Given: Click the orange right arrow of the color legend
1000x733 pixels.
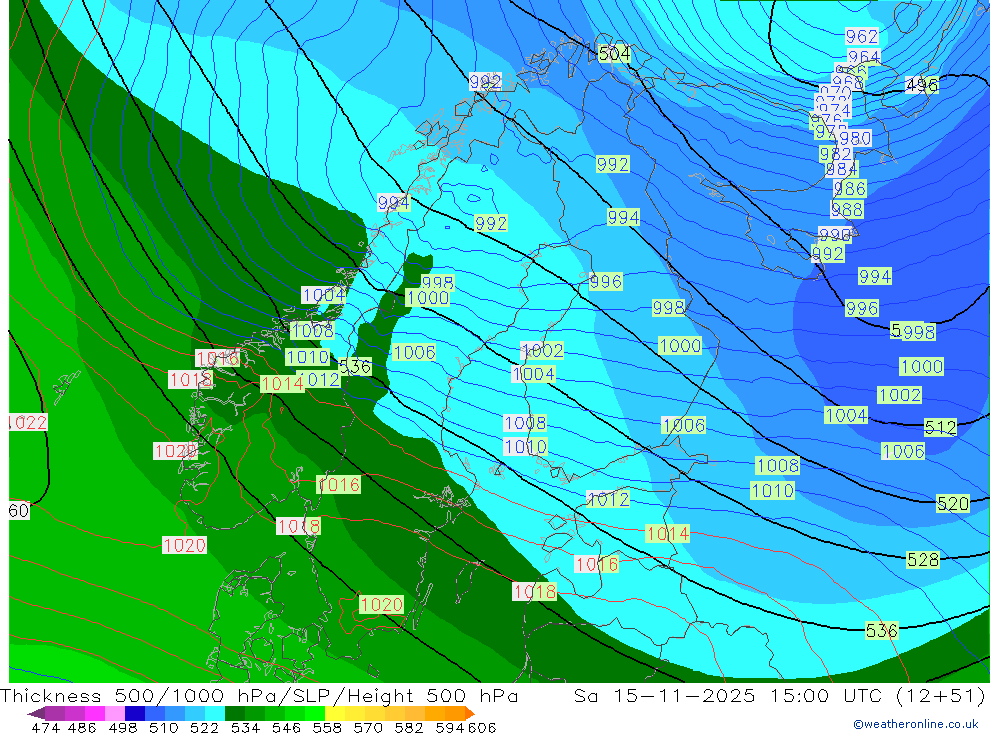Looking at the screenshot, I should tap(470, 714).
